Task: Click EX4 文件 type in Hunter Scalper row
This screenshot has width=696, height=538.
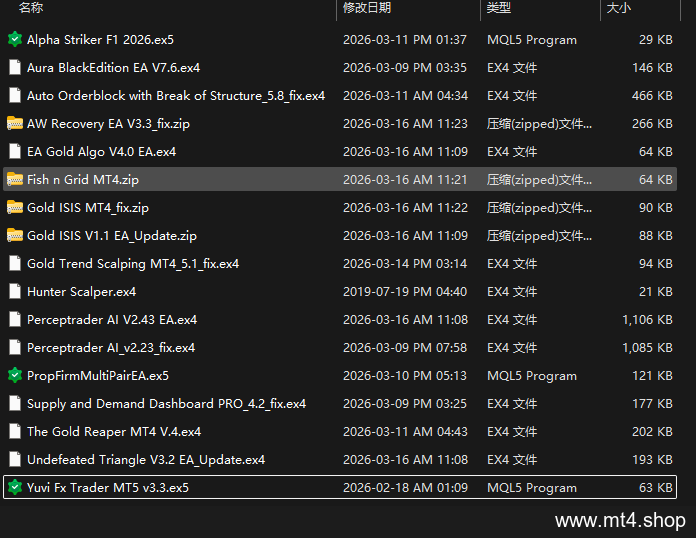Action: click(512, 291)
